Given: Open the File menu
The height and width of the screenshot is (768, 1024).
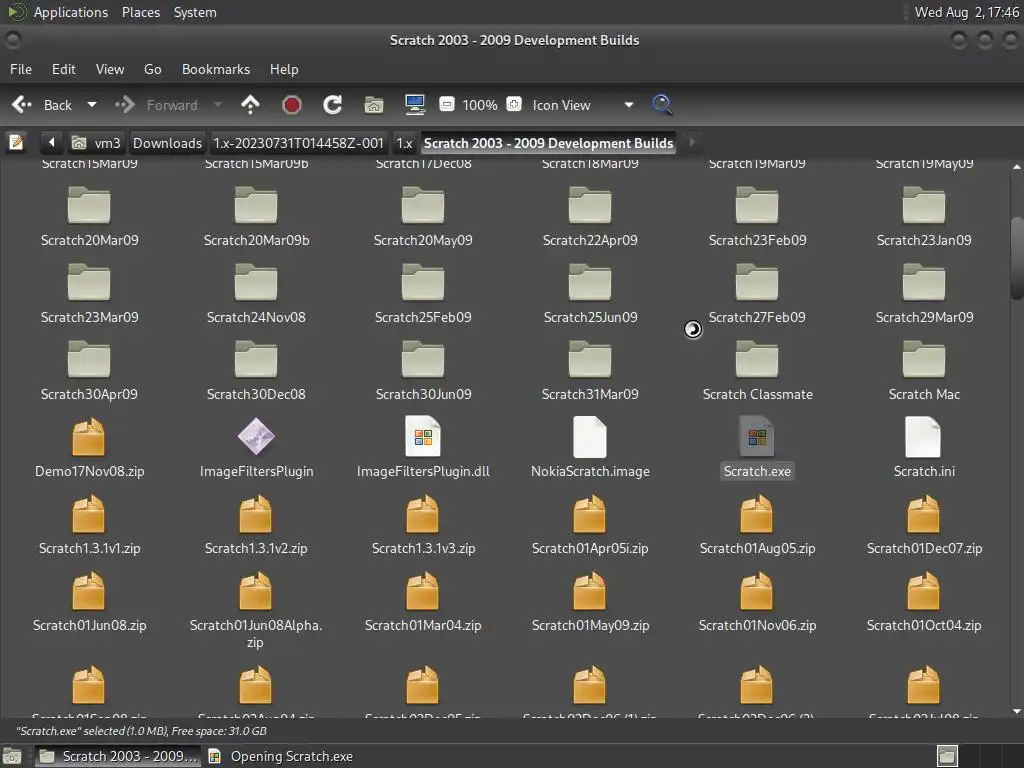Looking at the screenshot, I should tap(21, 69).
